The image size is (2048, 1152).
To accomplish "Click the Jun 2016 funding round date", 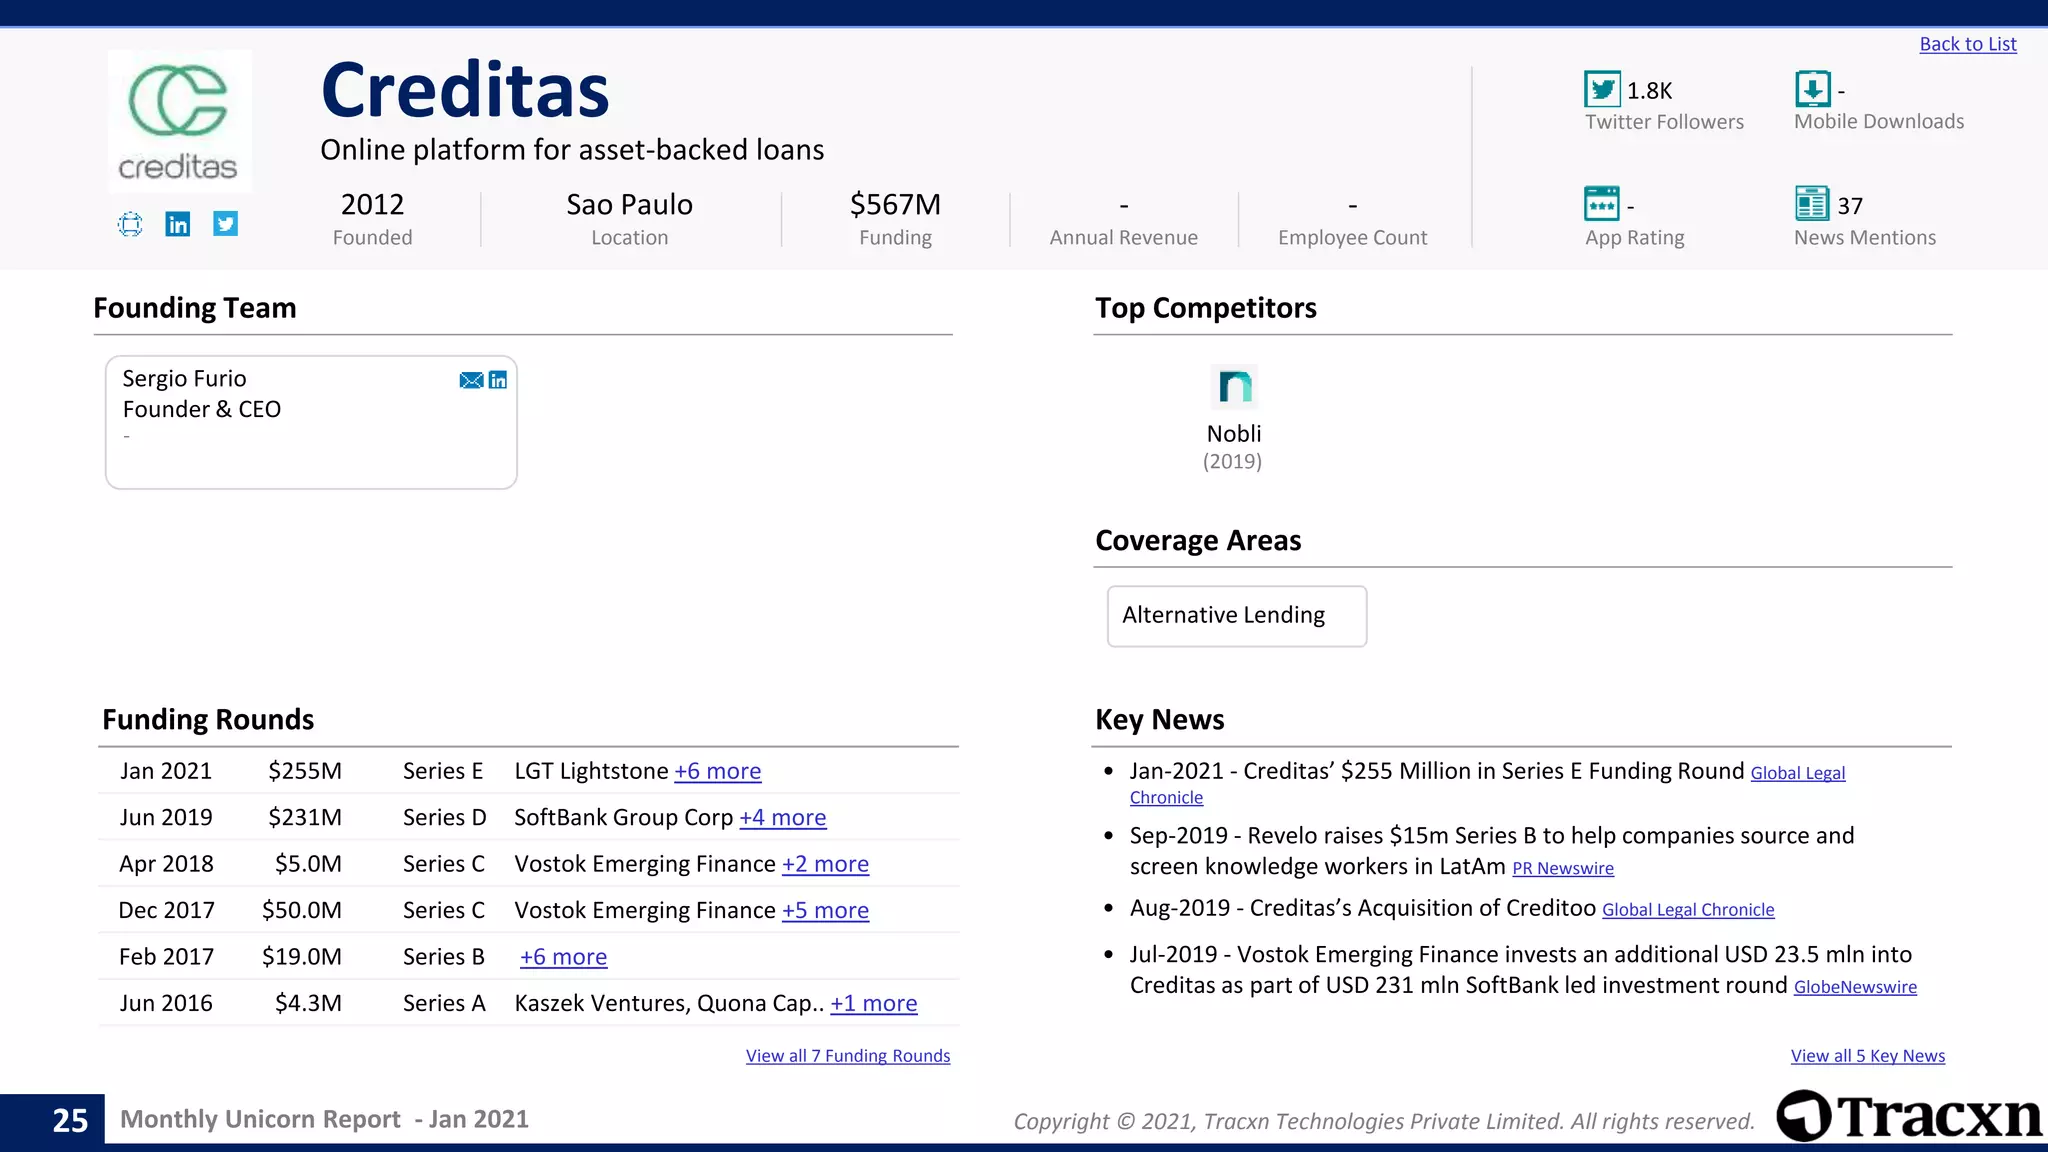I will (166, 1003).
